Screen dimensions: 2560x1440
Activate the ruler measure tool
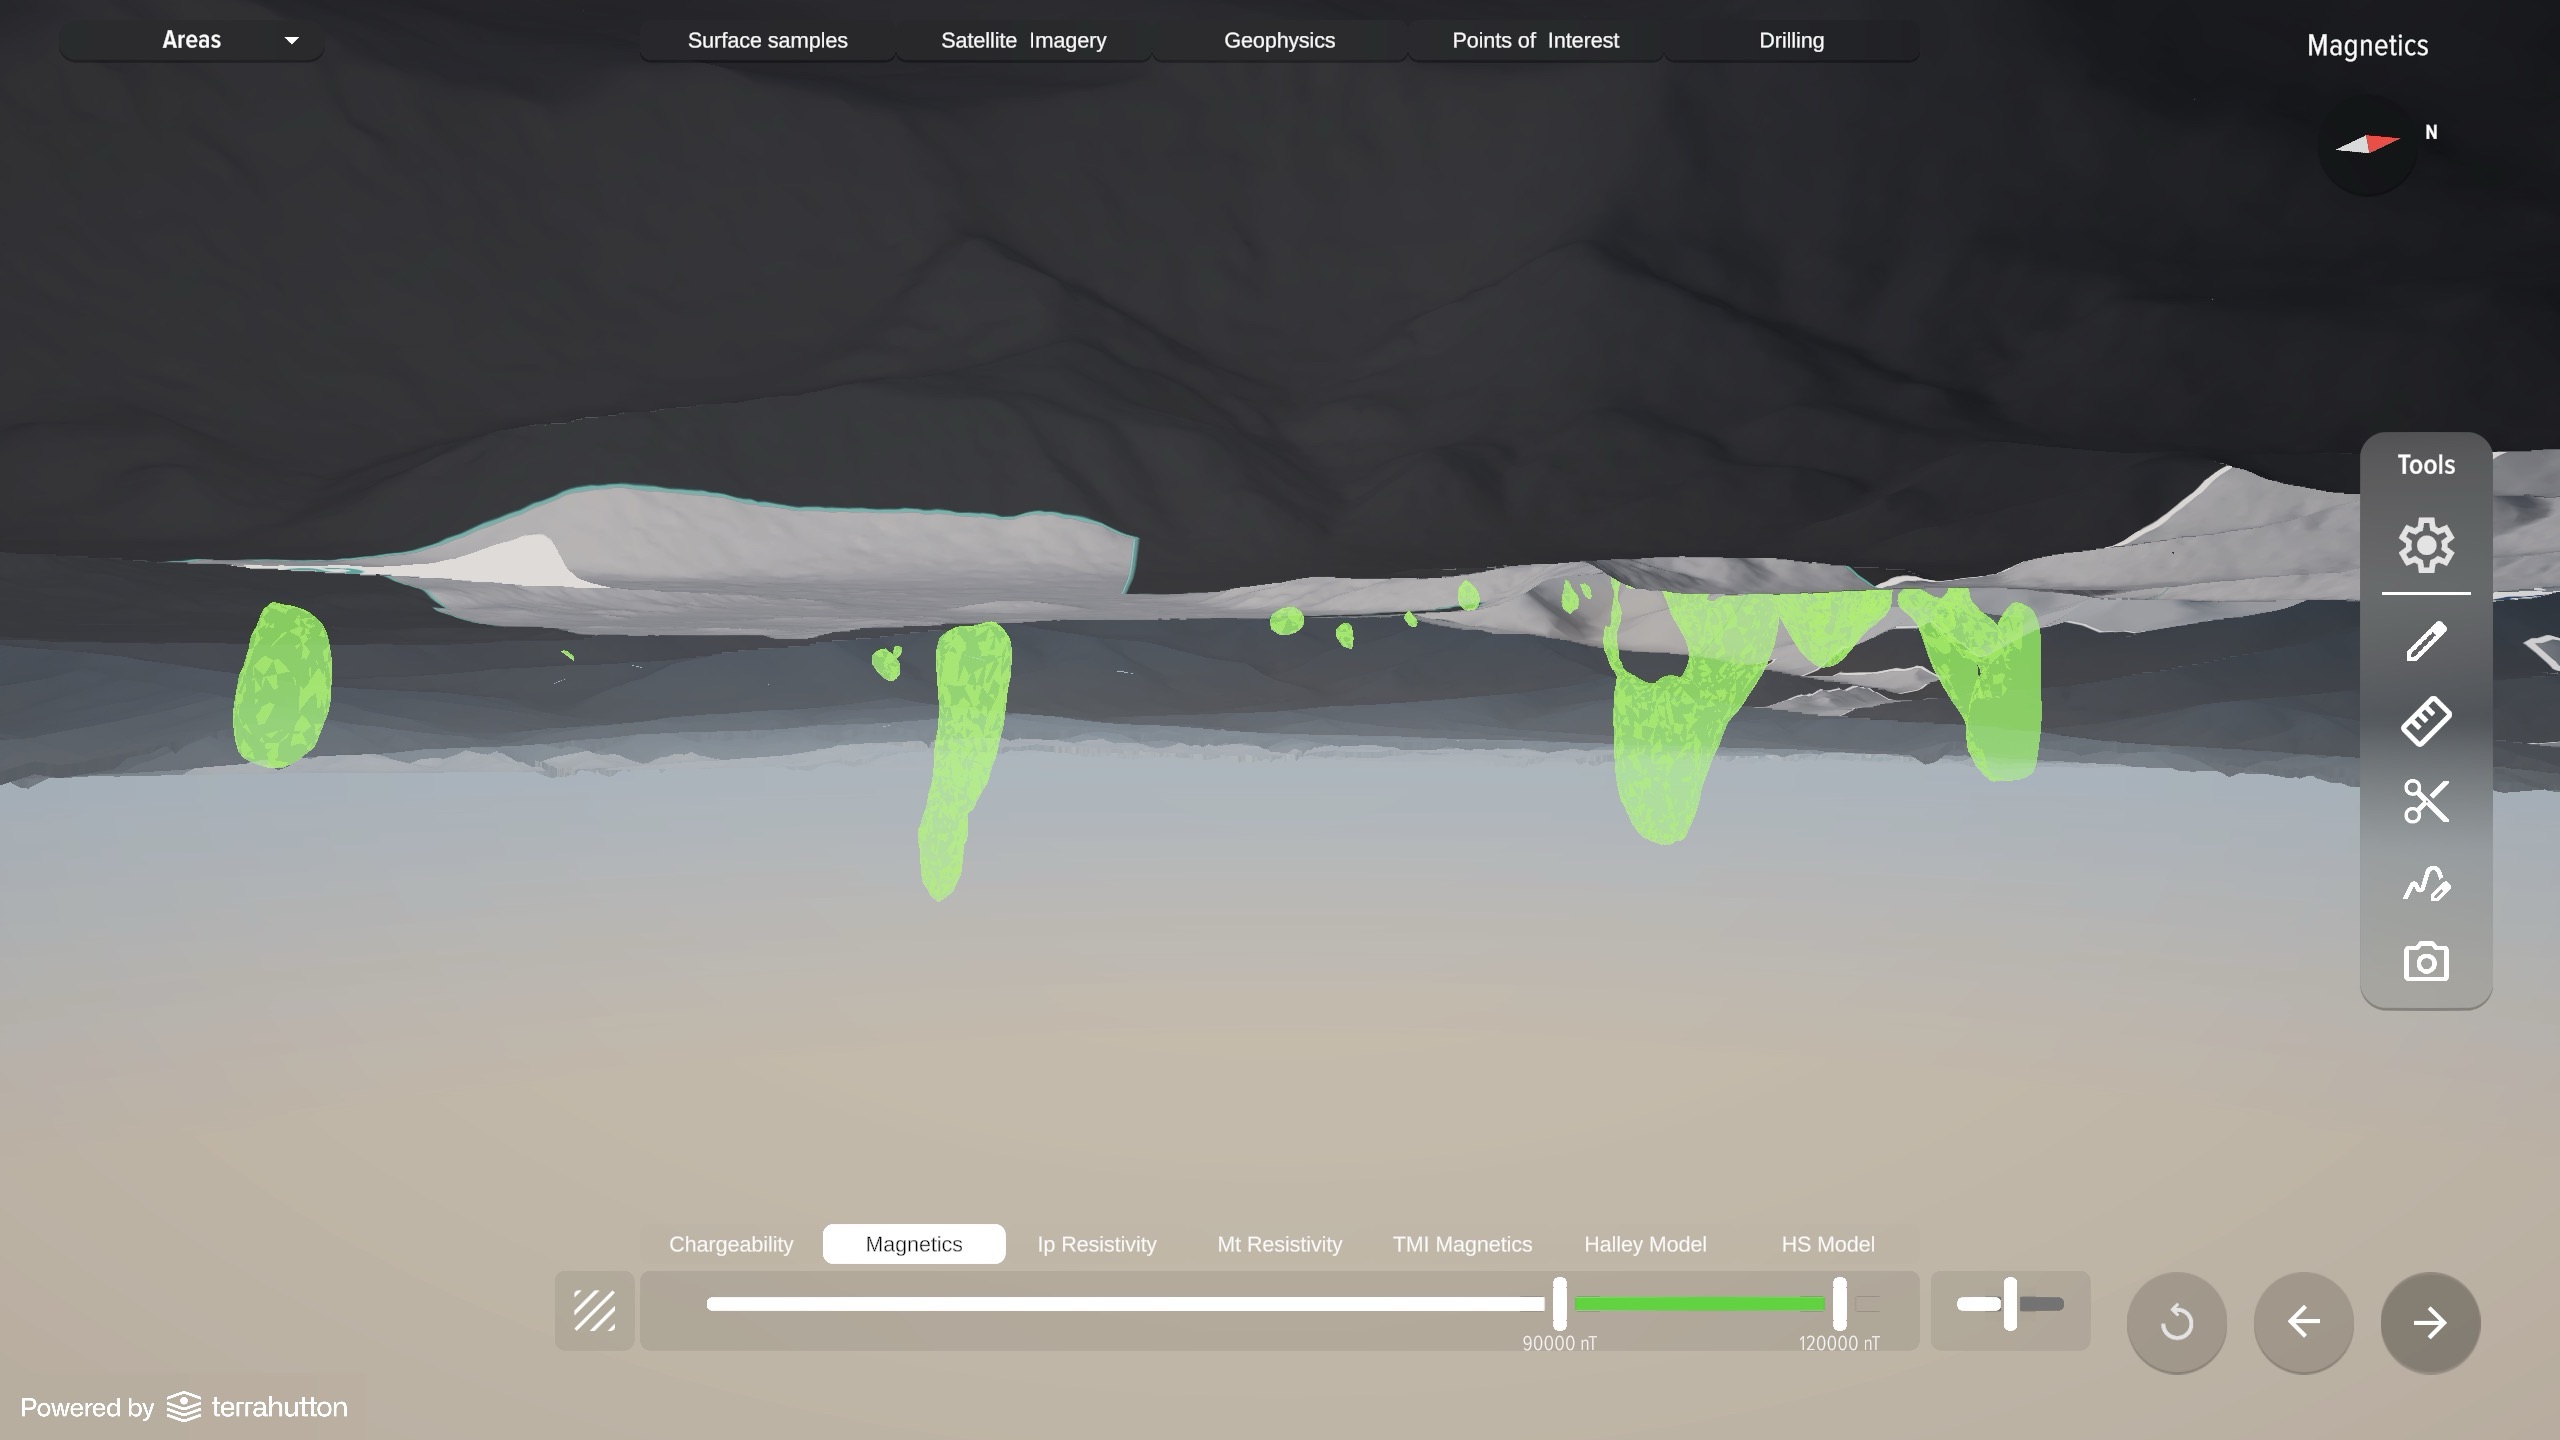tap(2426, 721)
